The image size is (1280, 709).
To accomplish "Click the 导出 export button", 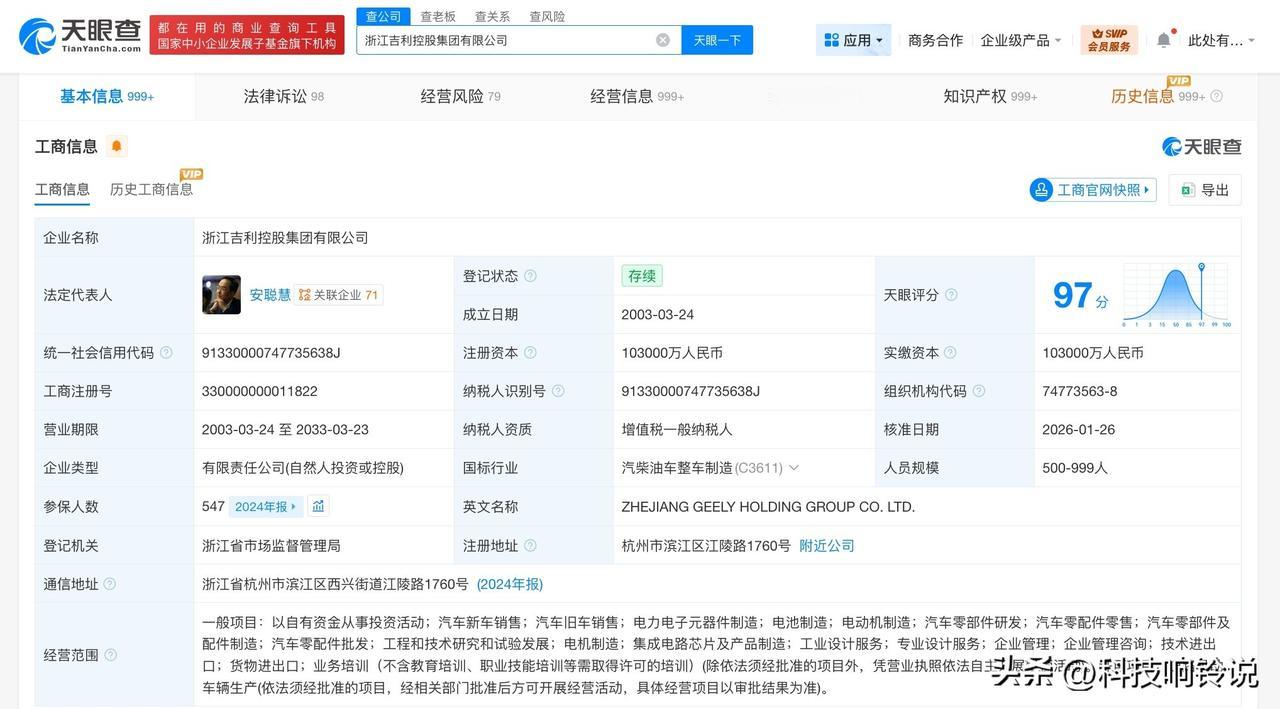I will click(1205, 189).
